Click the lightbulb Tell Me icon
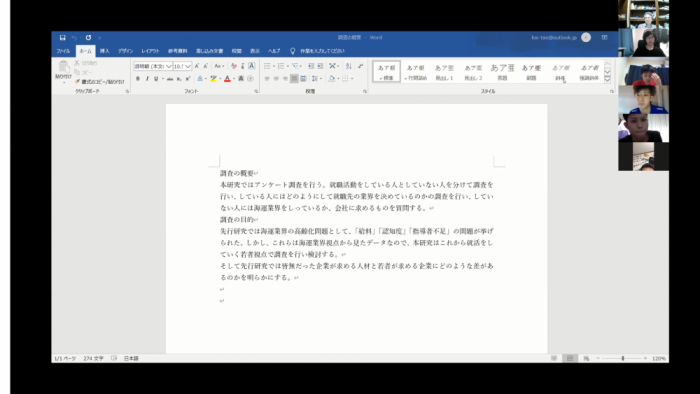Image resolution: width=700 pixels, height=394 pixels. click(x=292, y=51)
